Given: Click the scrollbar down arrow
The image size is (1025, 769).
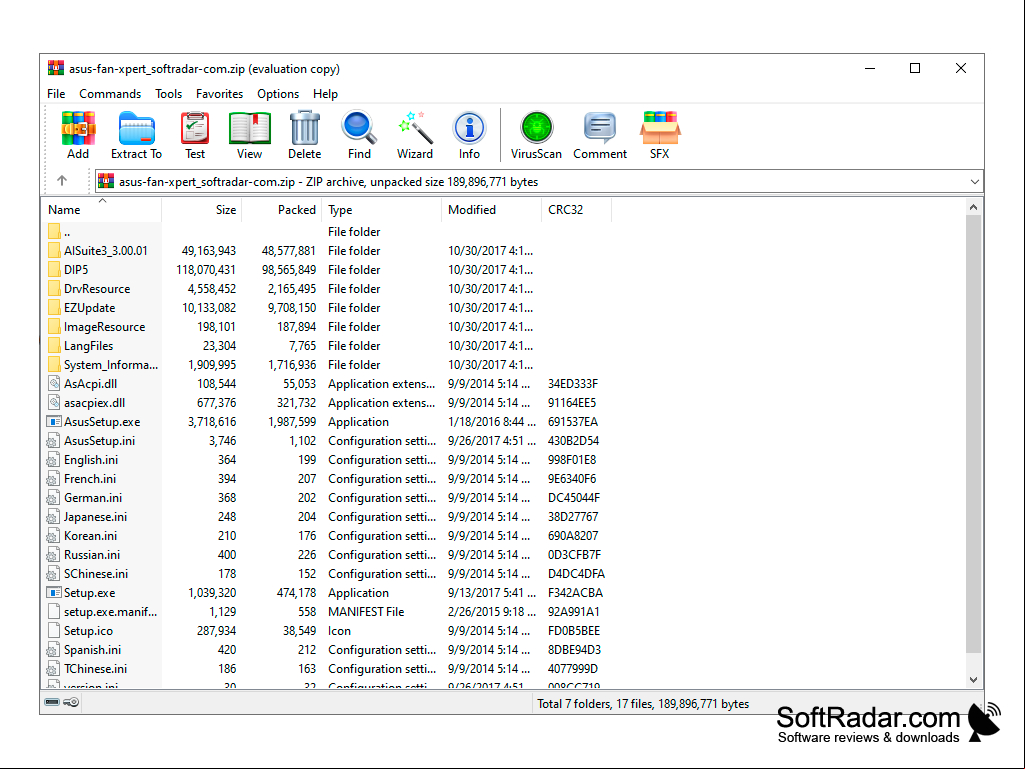Looking at the screenshot, I should point(973,679).
